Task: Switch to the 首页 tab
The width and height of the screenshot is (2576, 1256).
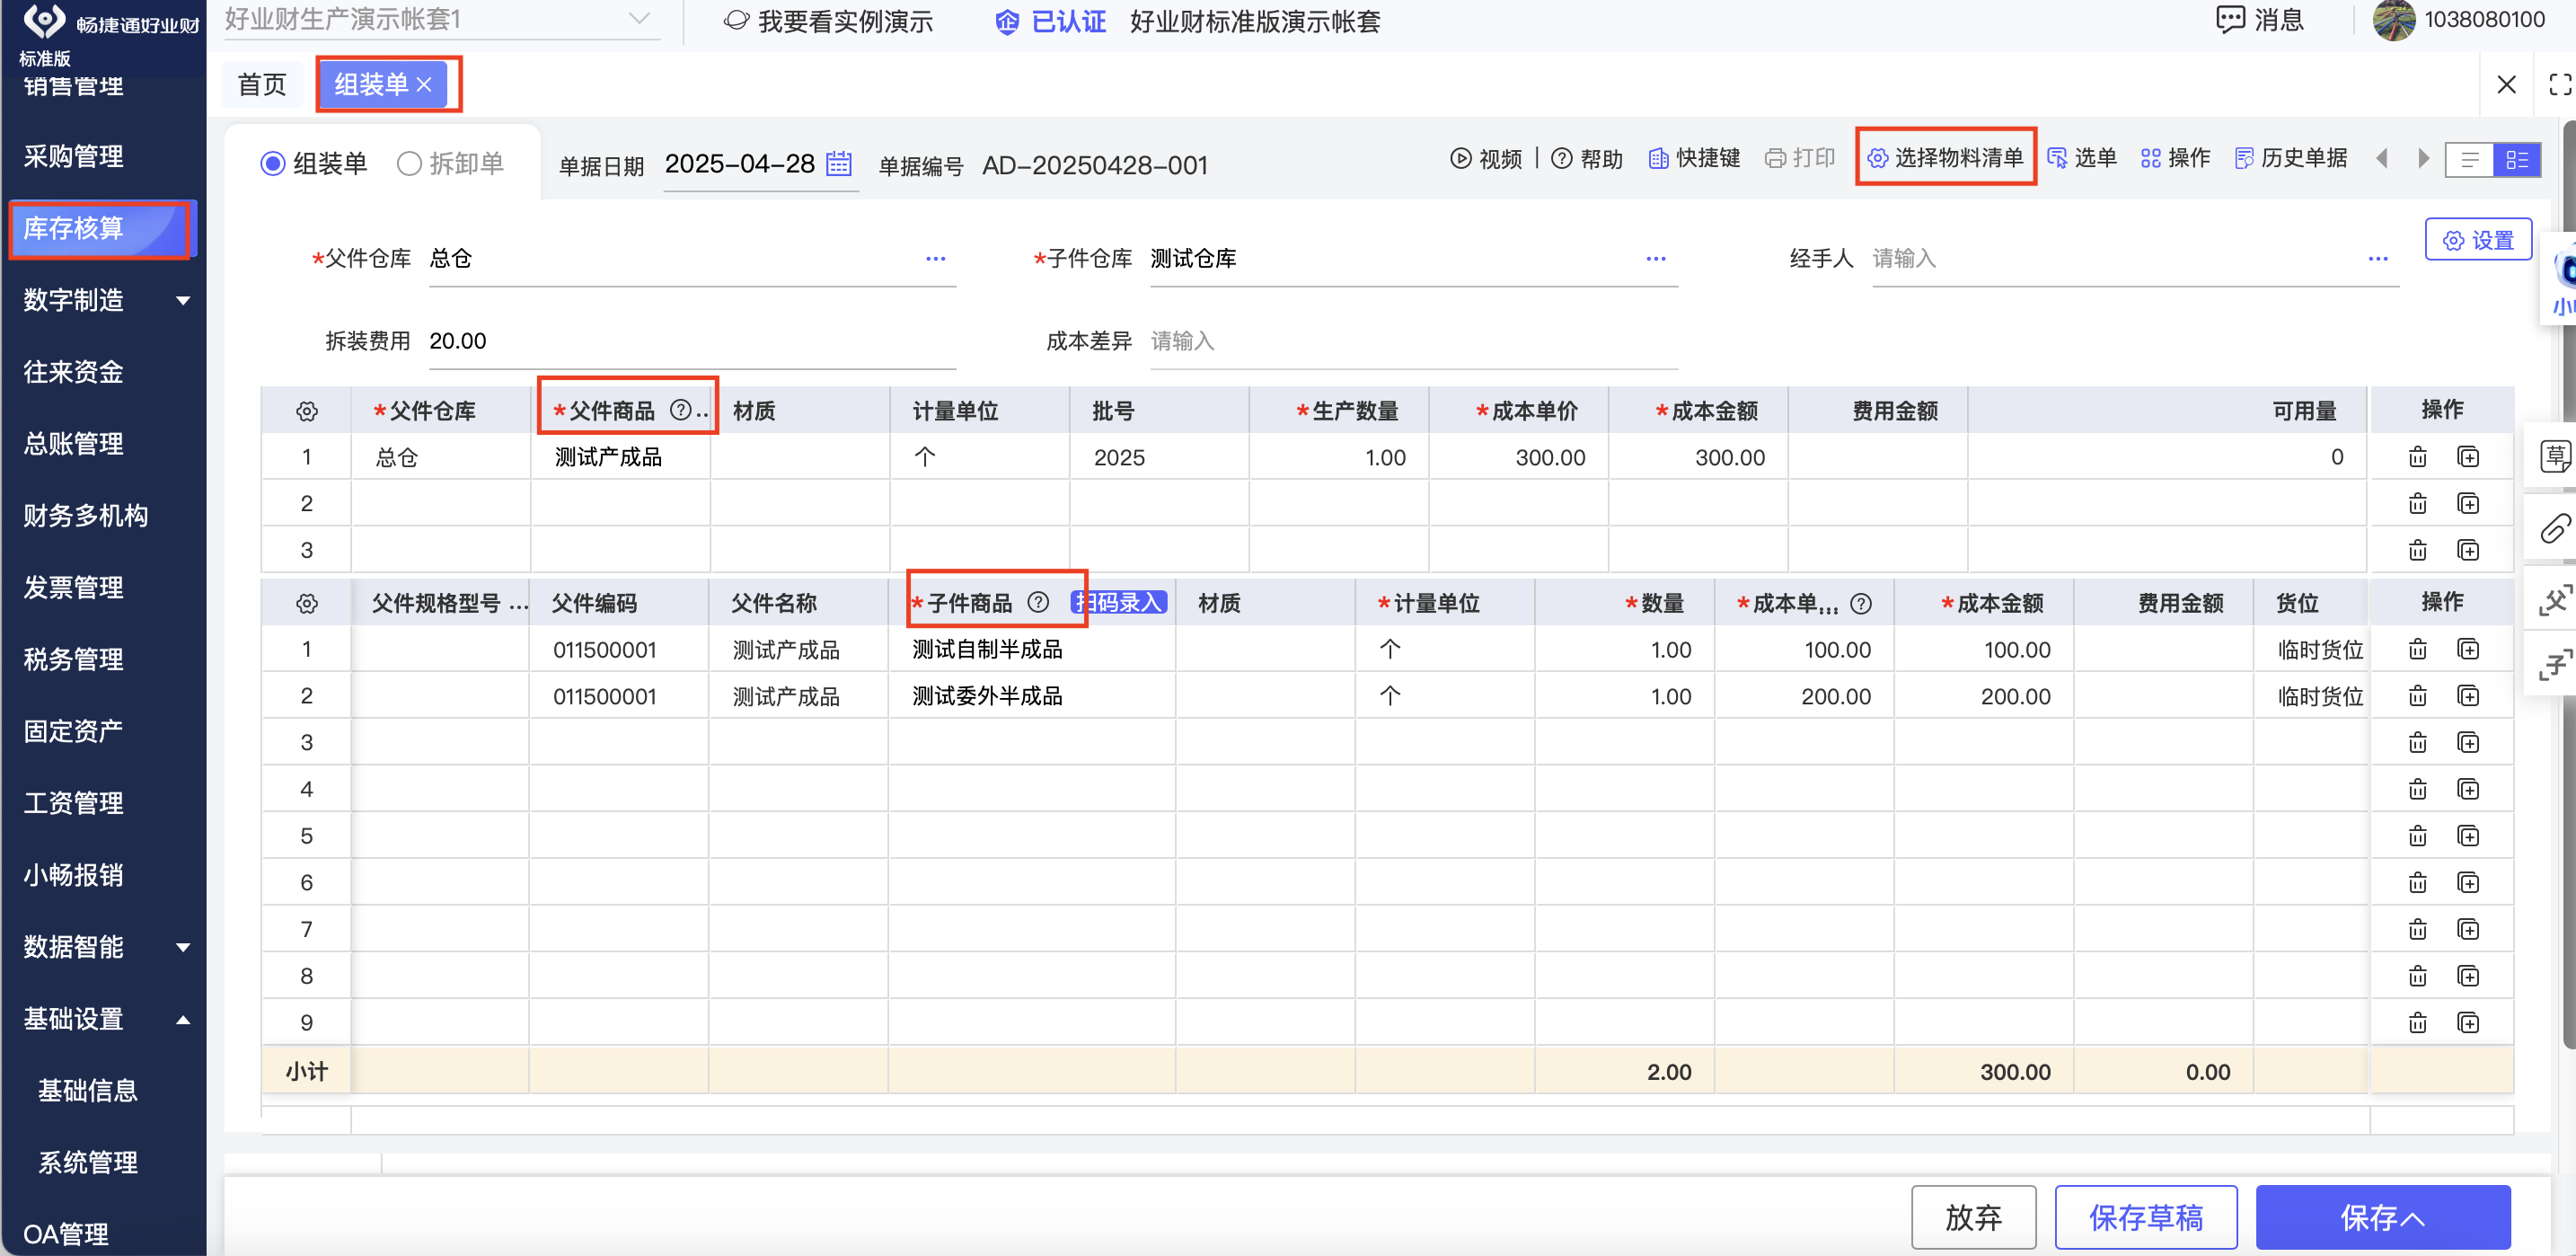Action: [x=262, y=84]
